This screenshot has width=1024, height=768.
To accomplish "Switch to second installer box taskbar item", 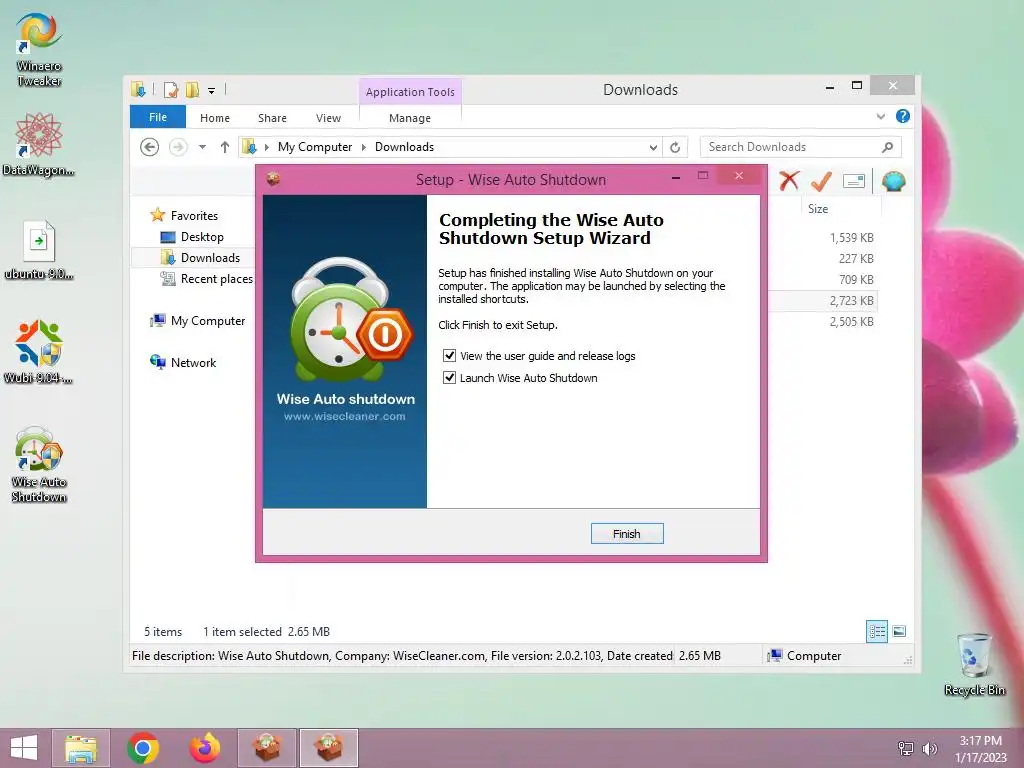I will tap(328, 748).
